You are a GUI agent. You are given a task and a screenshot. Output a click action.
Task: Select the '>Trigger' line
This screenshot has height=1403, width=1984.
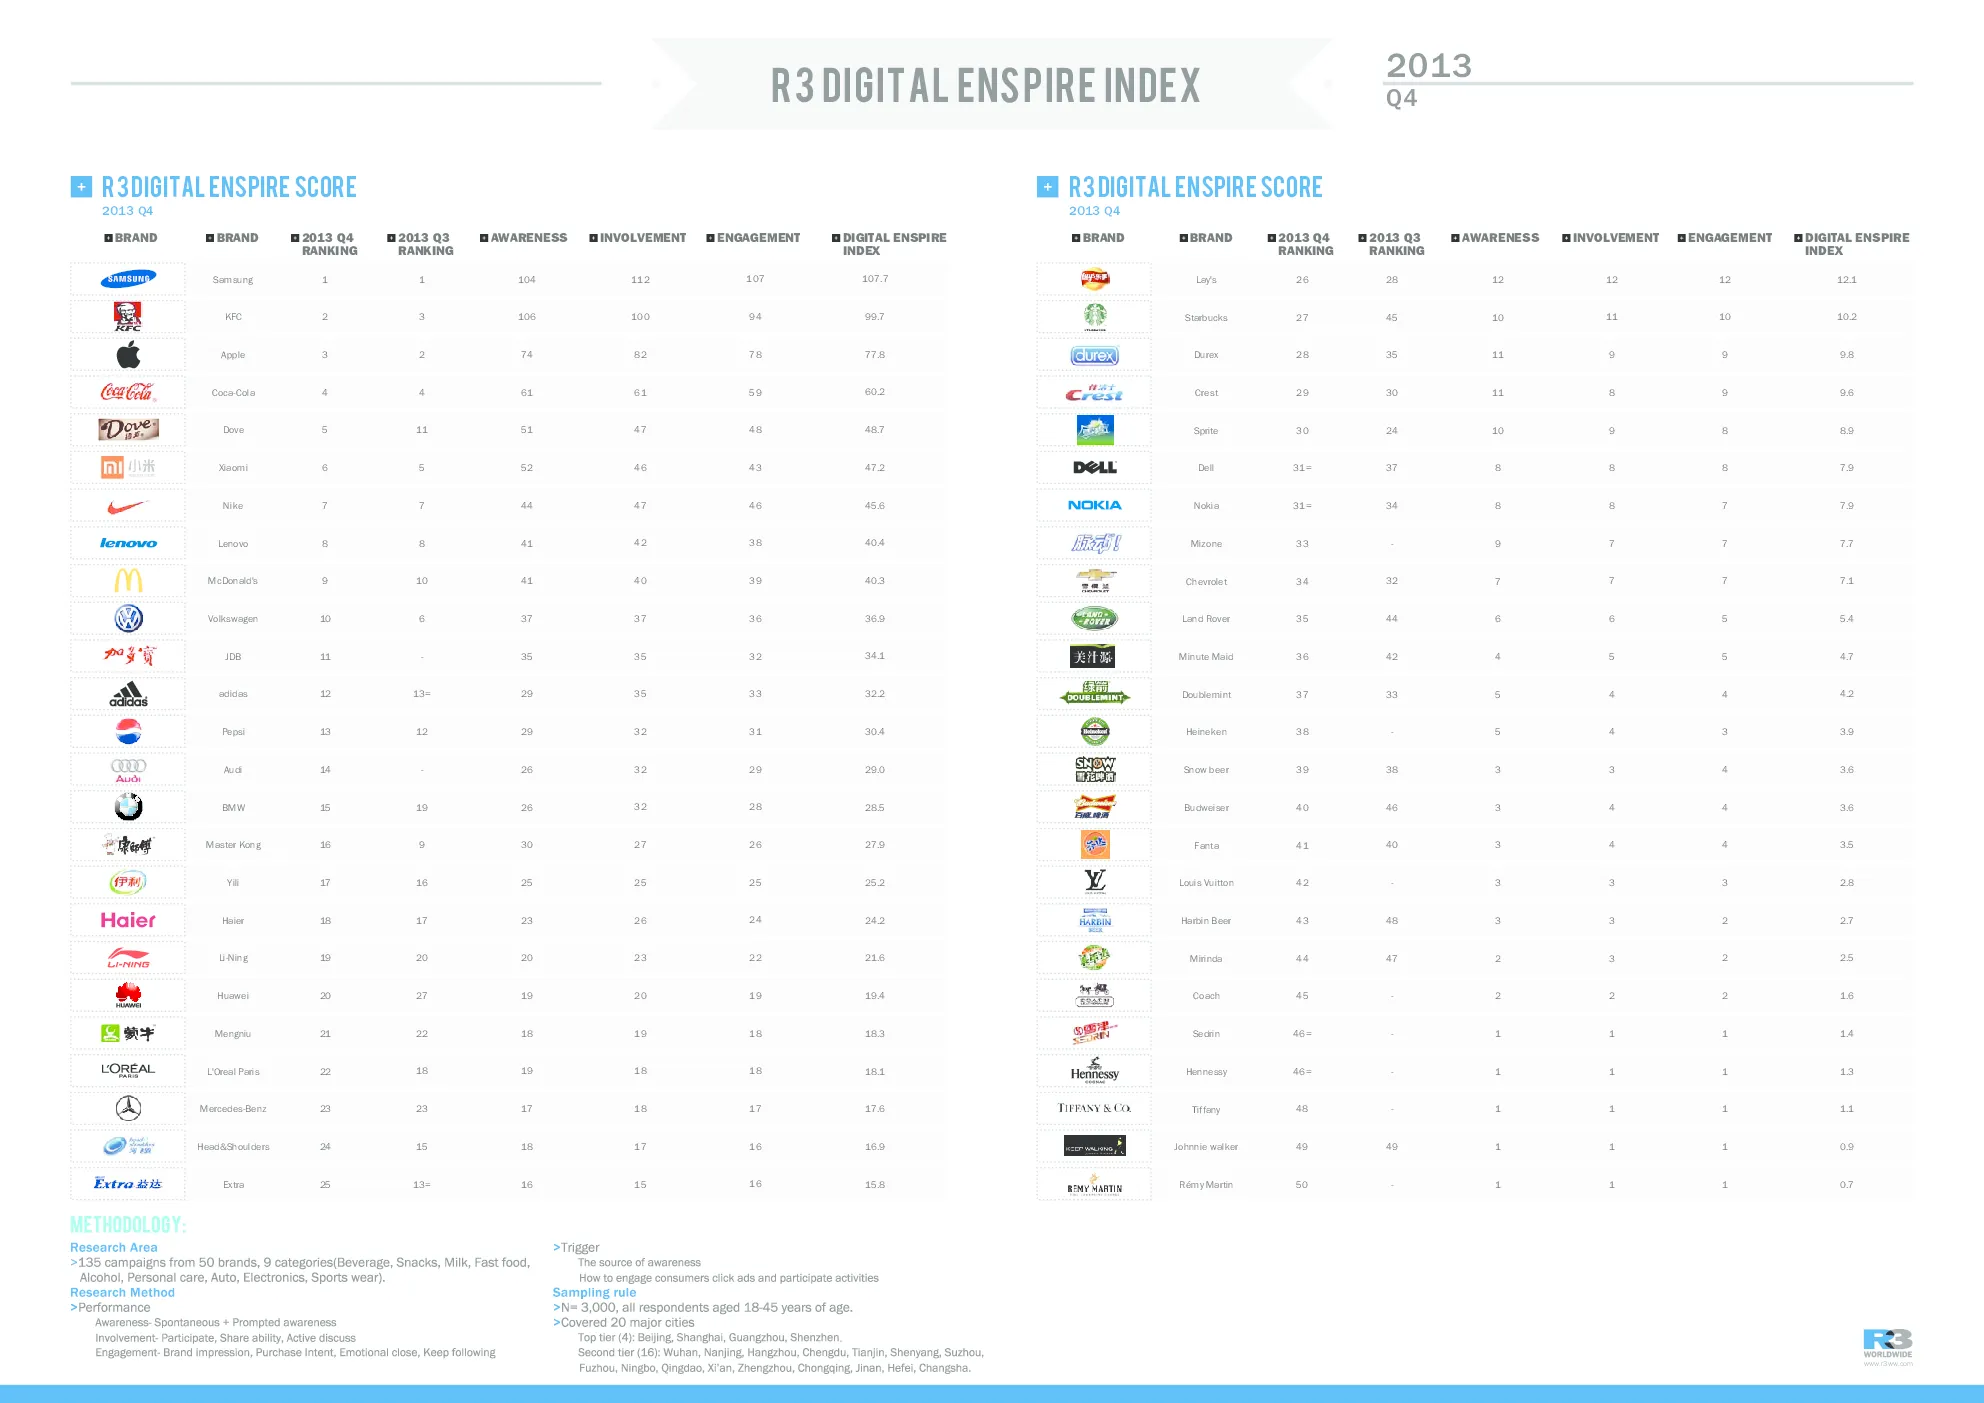[x=576, y=1248]
